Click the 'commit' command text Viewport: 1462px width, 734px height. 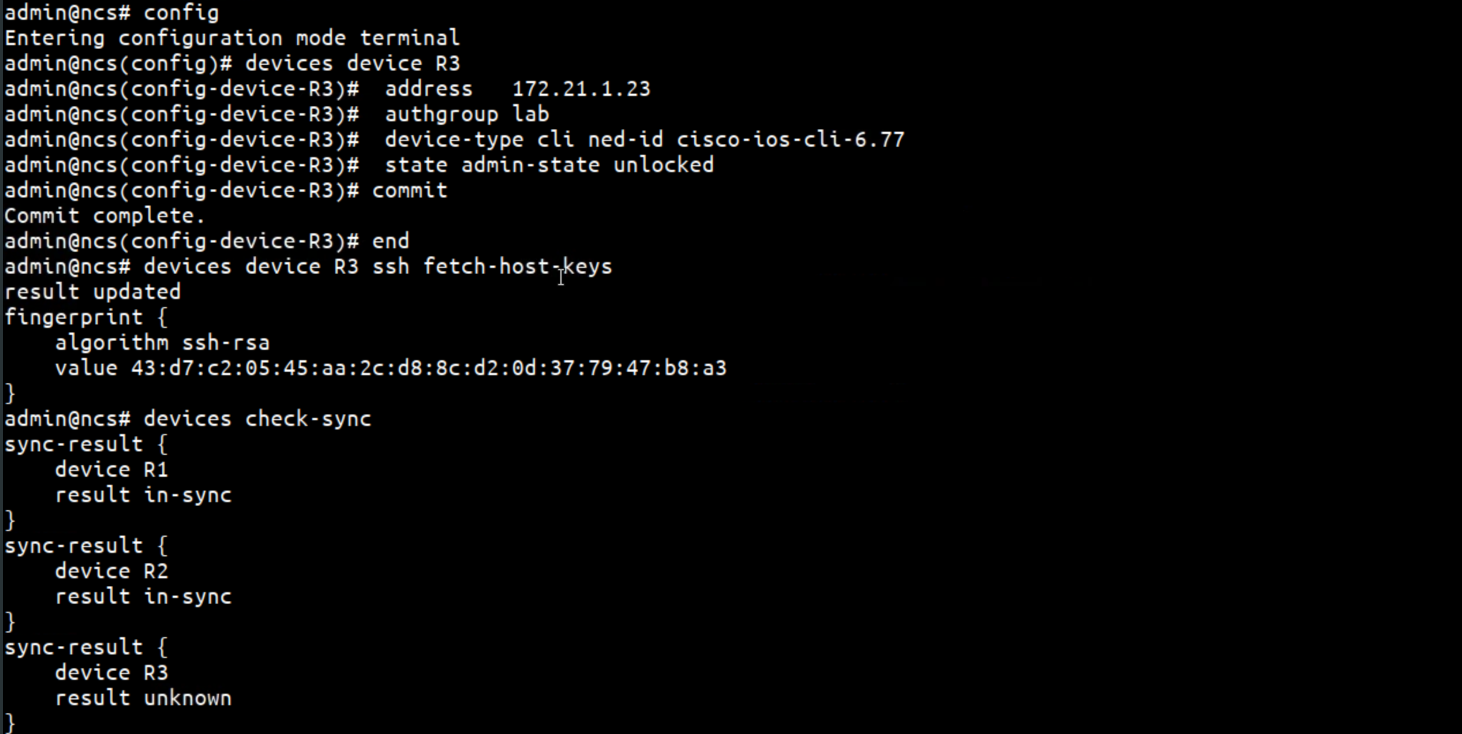click(410, 191)
